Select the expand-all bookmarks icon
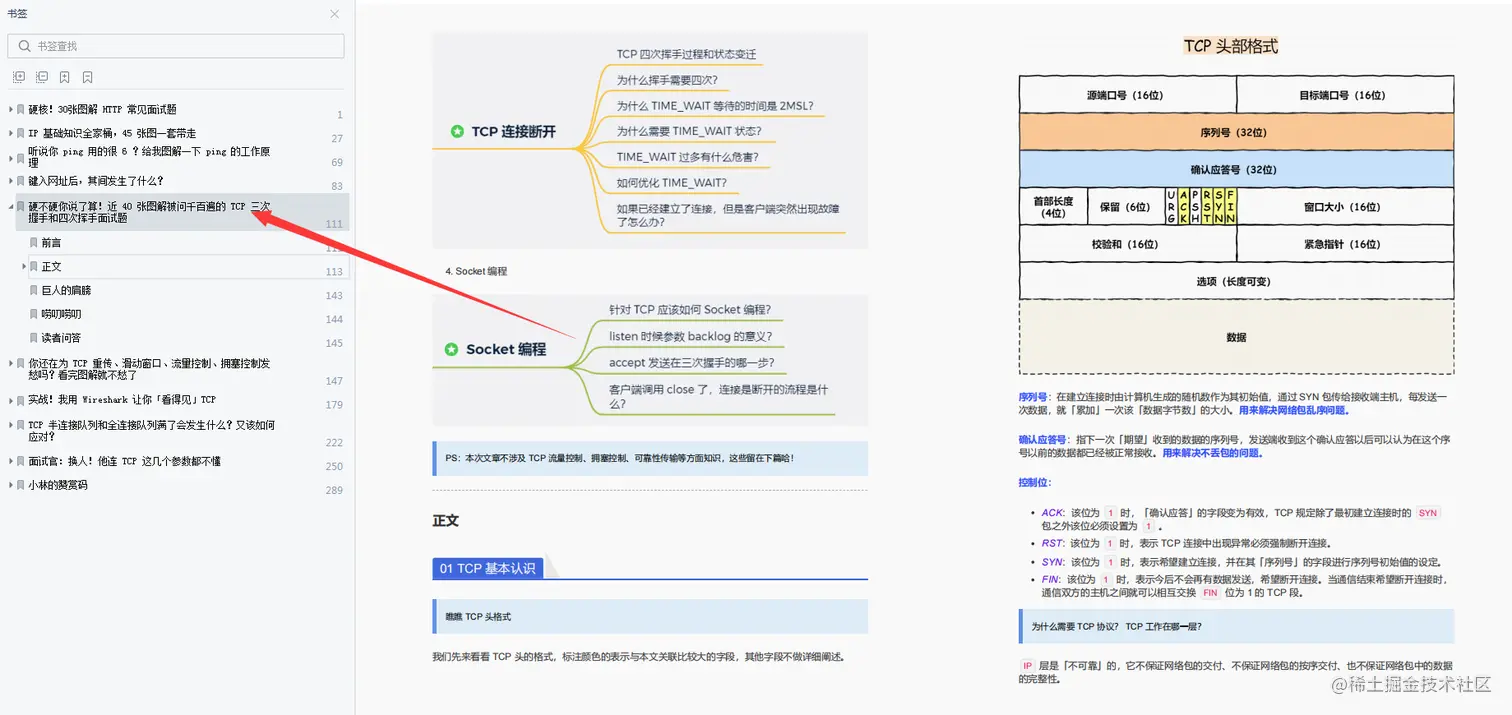 (18, 76)
